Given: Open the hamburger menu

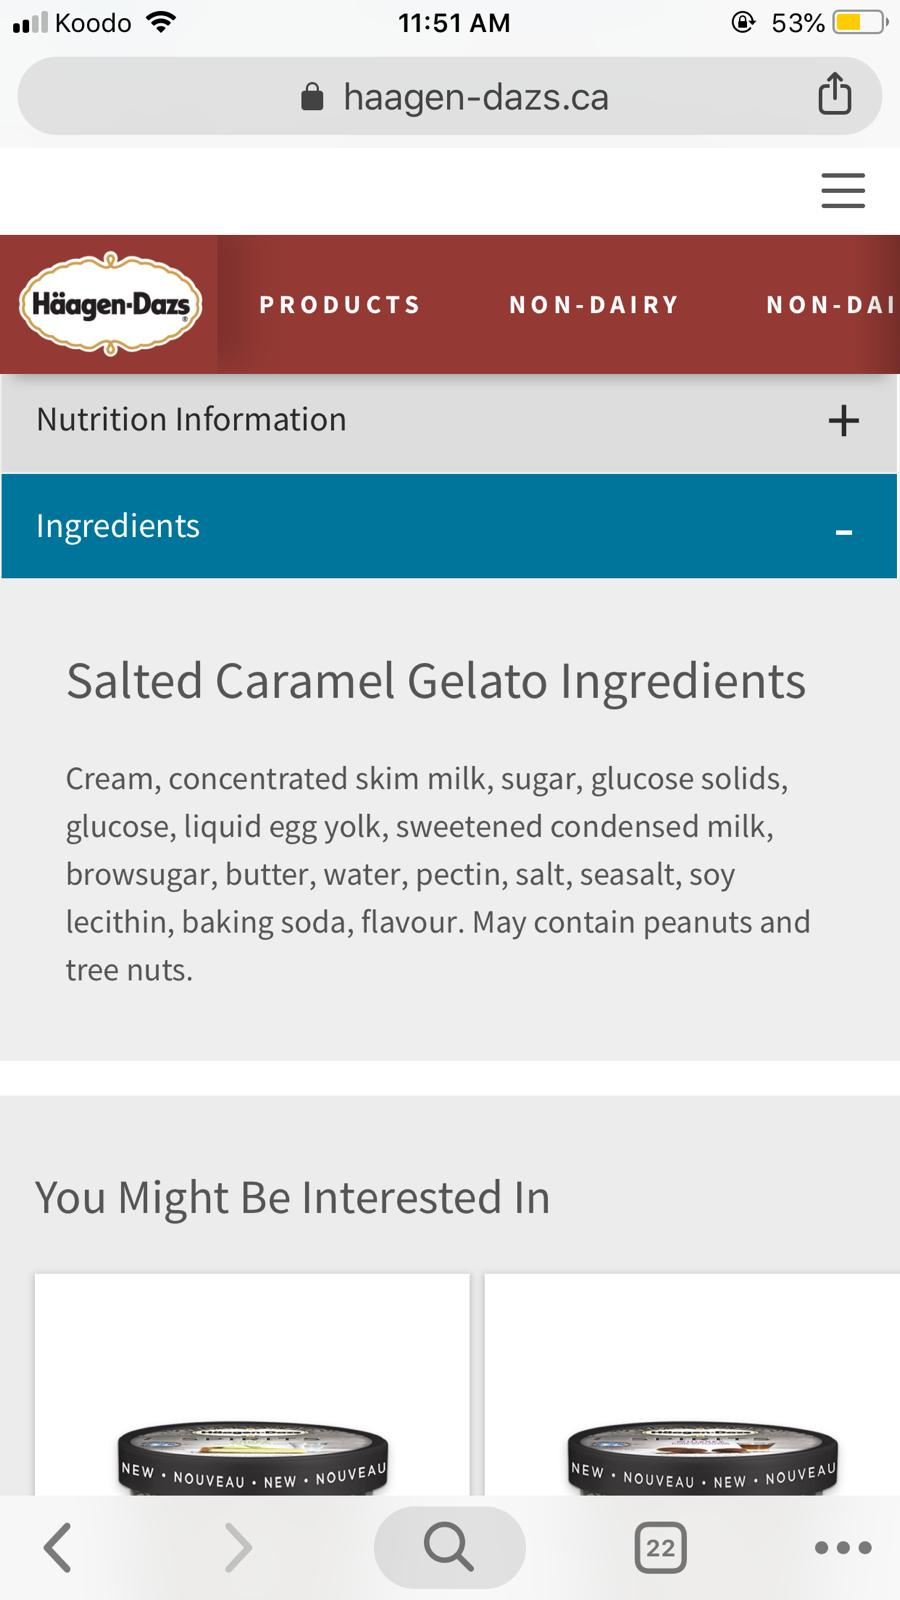Looking at the screenshot, I should (x=843, y=190).
